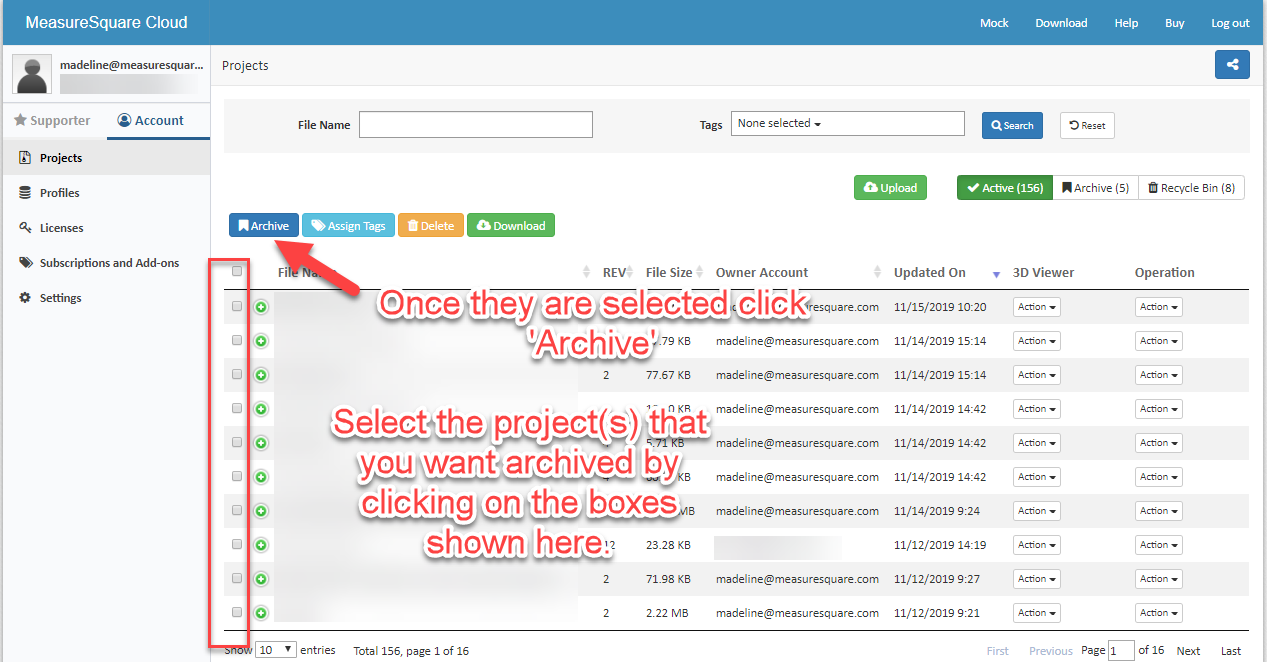Screen dimensions: 1267x662
Task: Open the Recycle Bin (8) view
Action: click(x=1191, y=188)
